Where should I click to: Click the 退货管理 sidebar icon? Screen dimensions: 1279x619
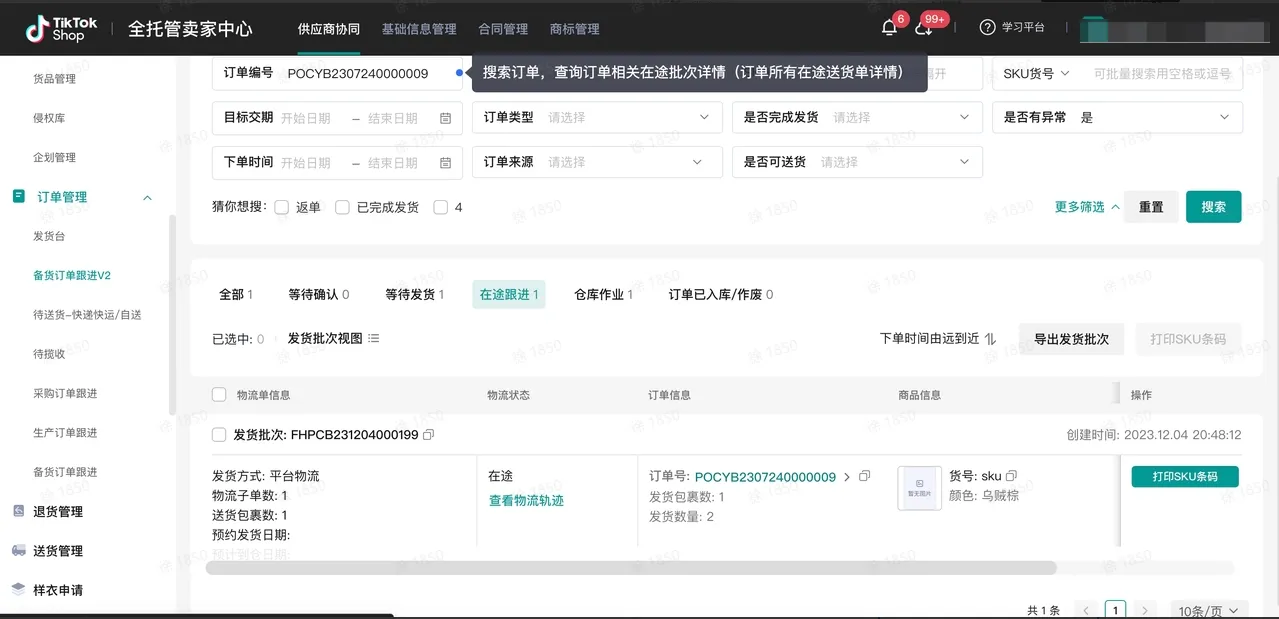click(x=18, y=511)
